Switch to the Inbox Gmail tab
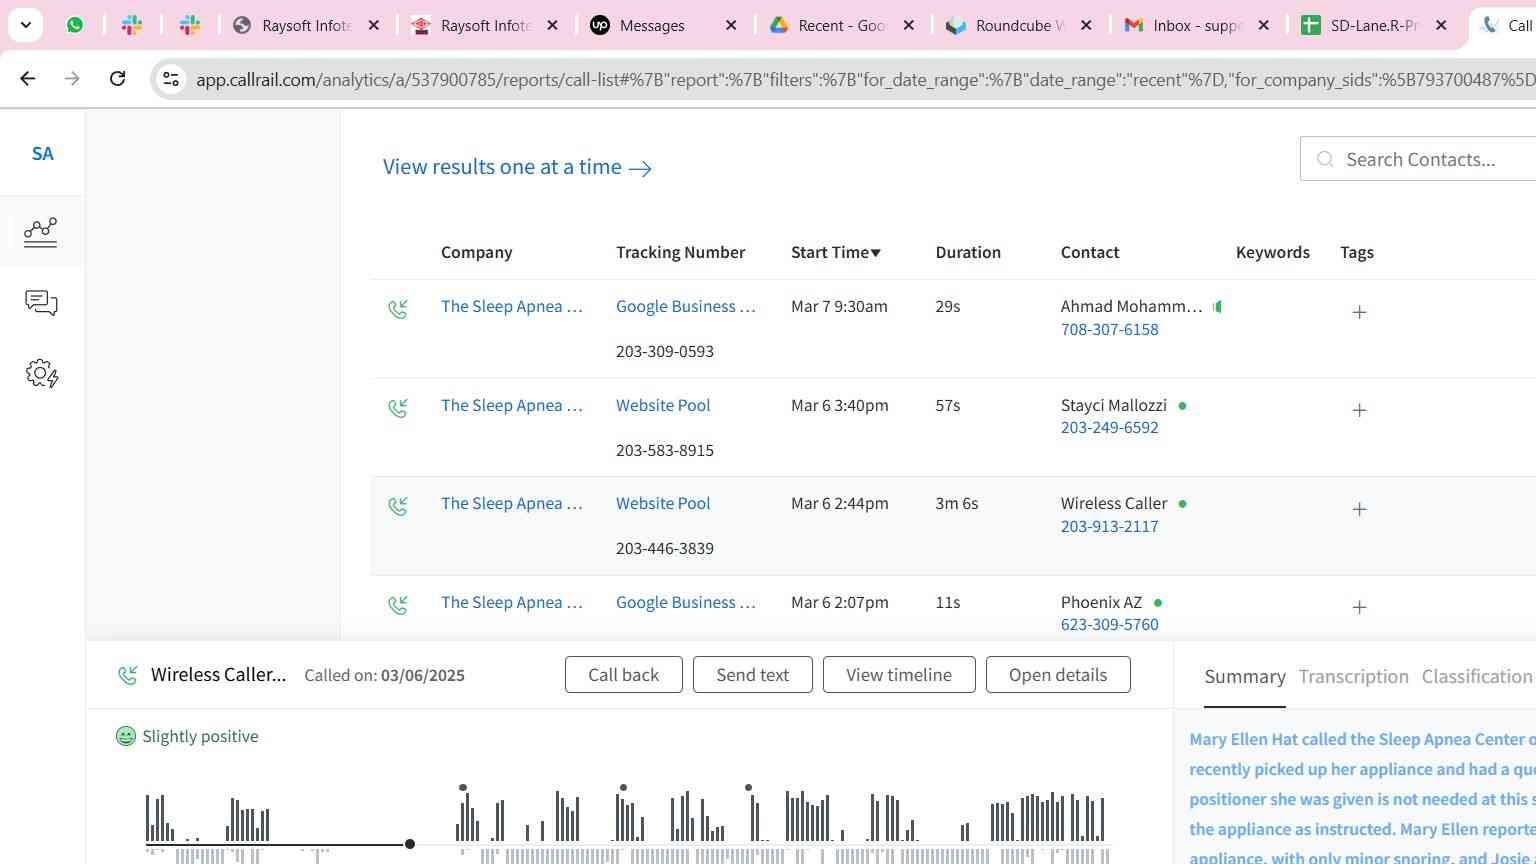This screenshot has width=1536, height=864. coord(1197,25)
